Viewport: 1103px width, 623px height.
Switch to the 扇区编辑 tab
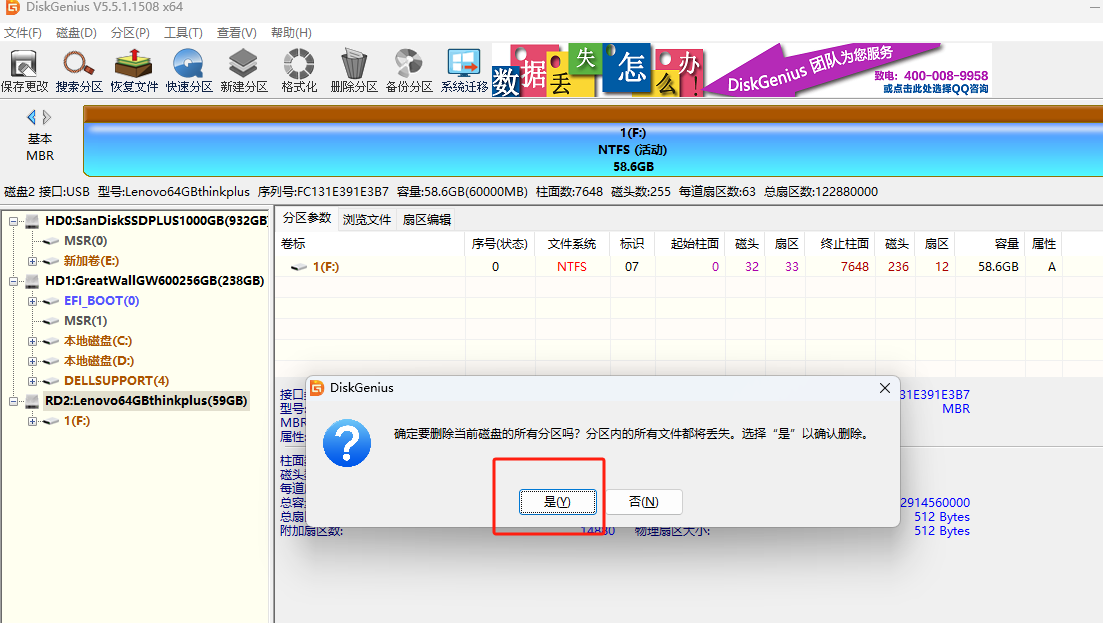click(x=426, y=219)
